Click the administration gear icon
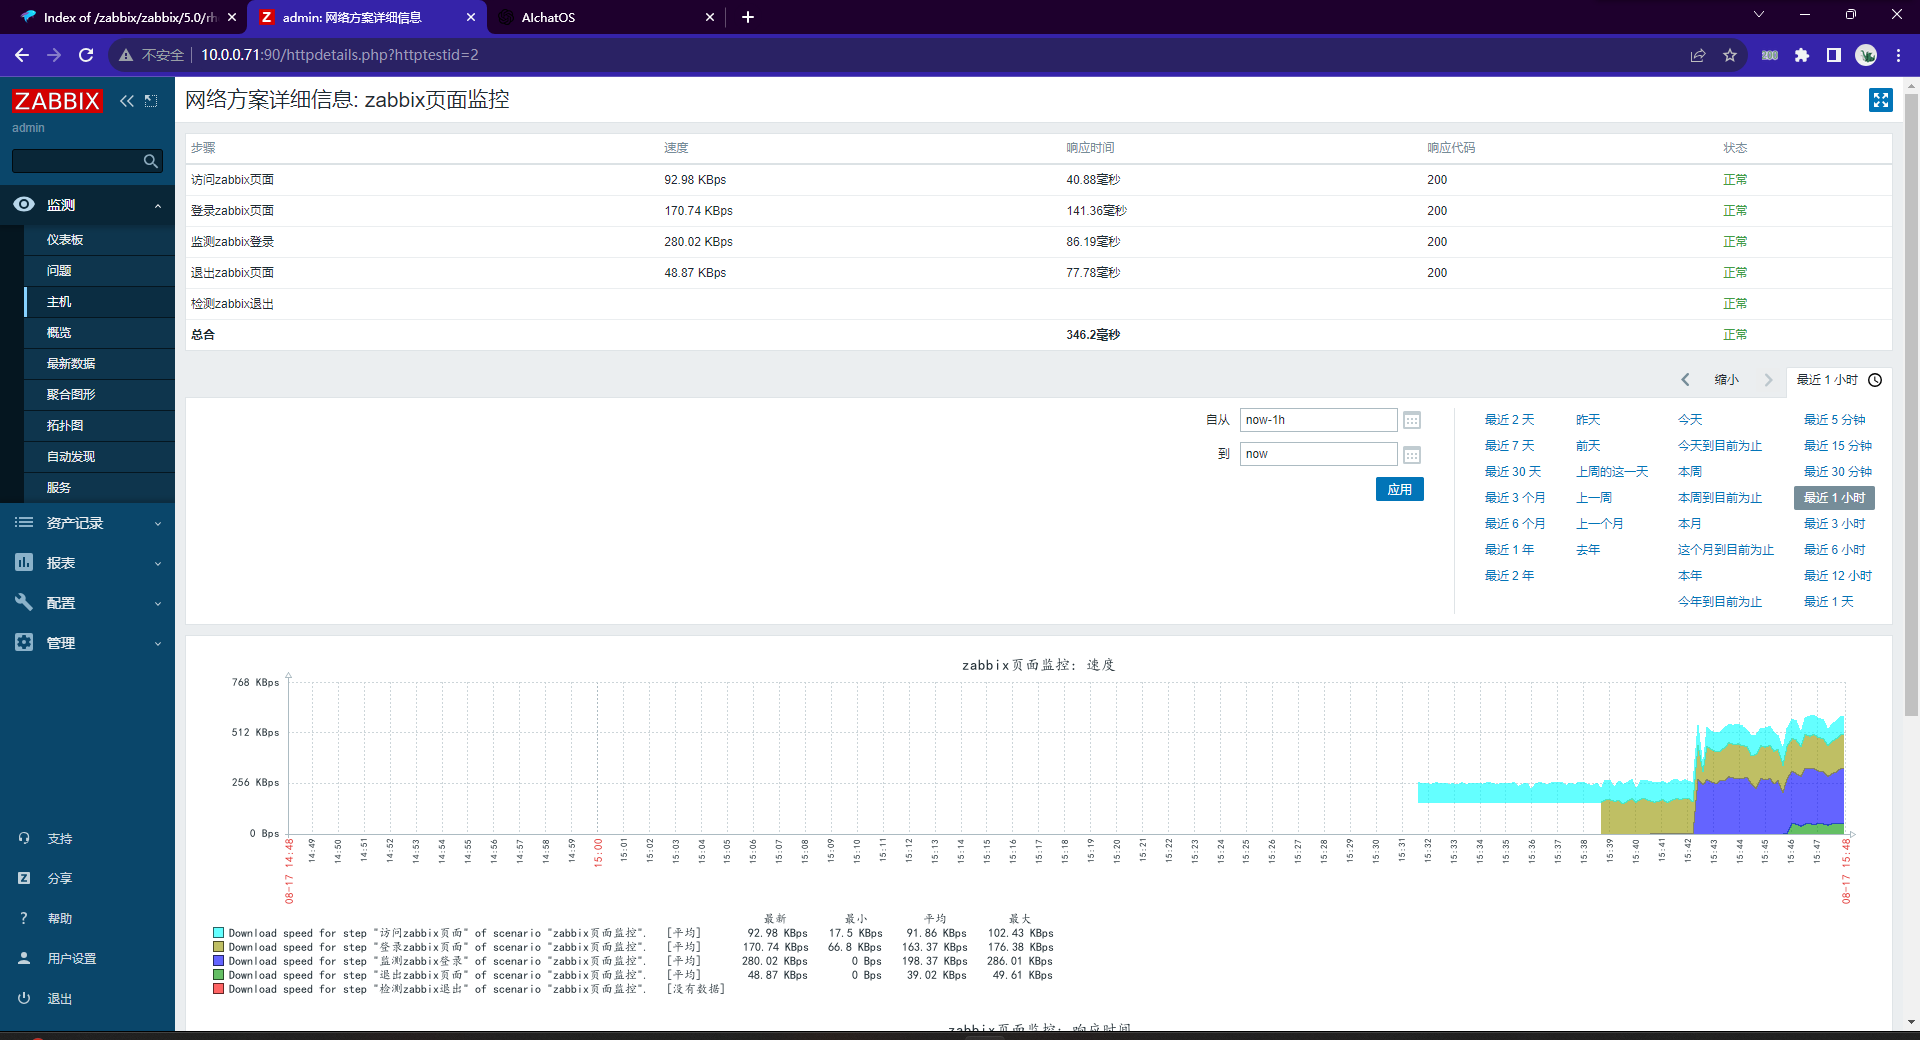 point(24,642)
